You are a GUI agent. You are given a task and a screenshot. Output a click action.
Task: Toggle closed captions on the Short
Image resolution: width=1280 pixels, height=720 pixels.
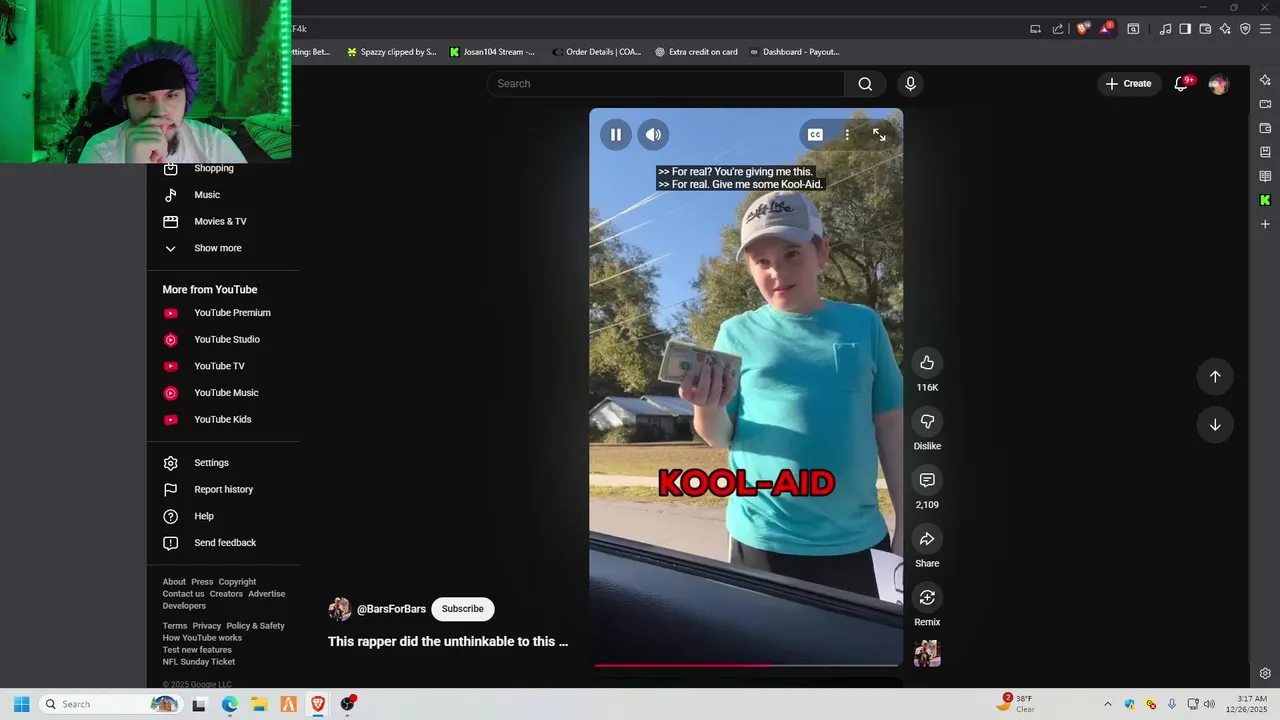coord(815,135)
